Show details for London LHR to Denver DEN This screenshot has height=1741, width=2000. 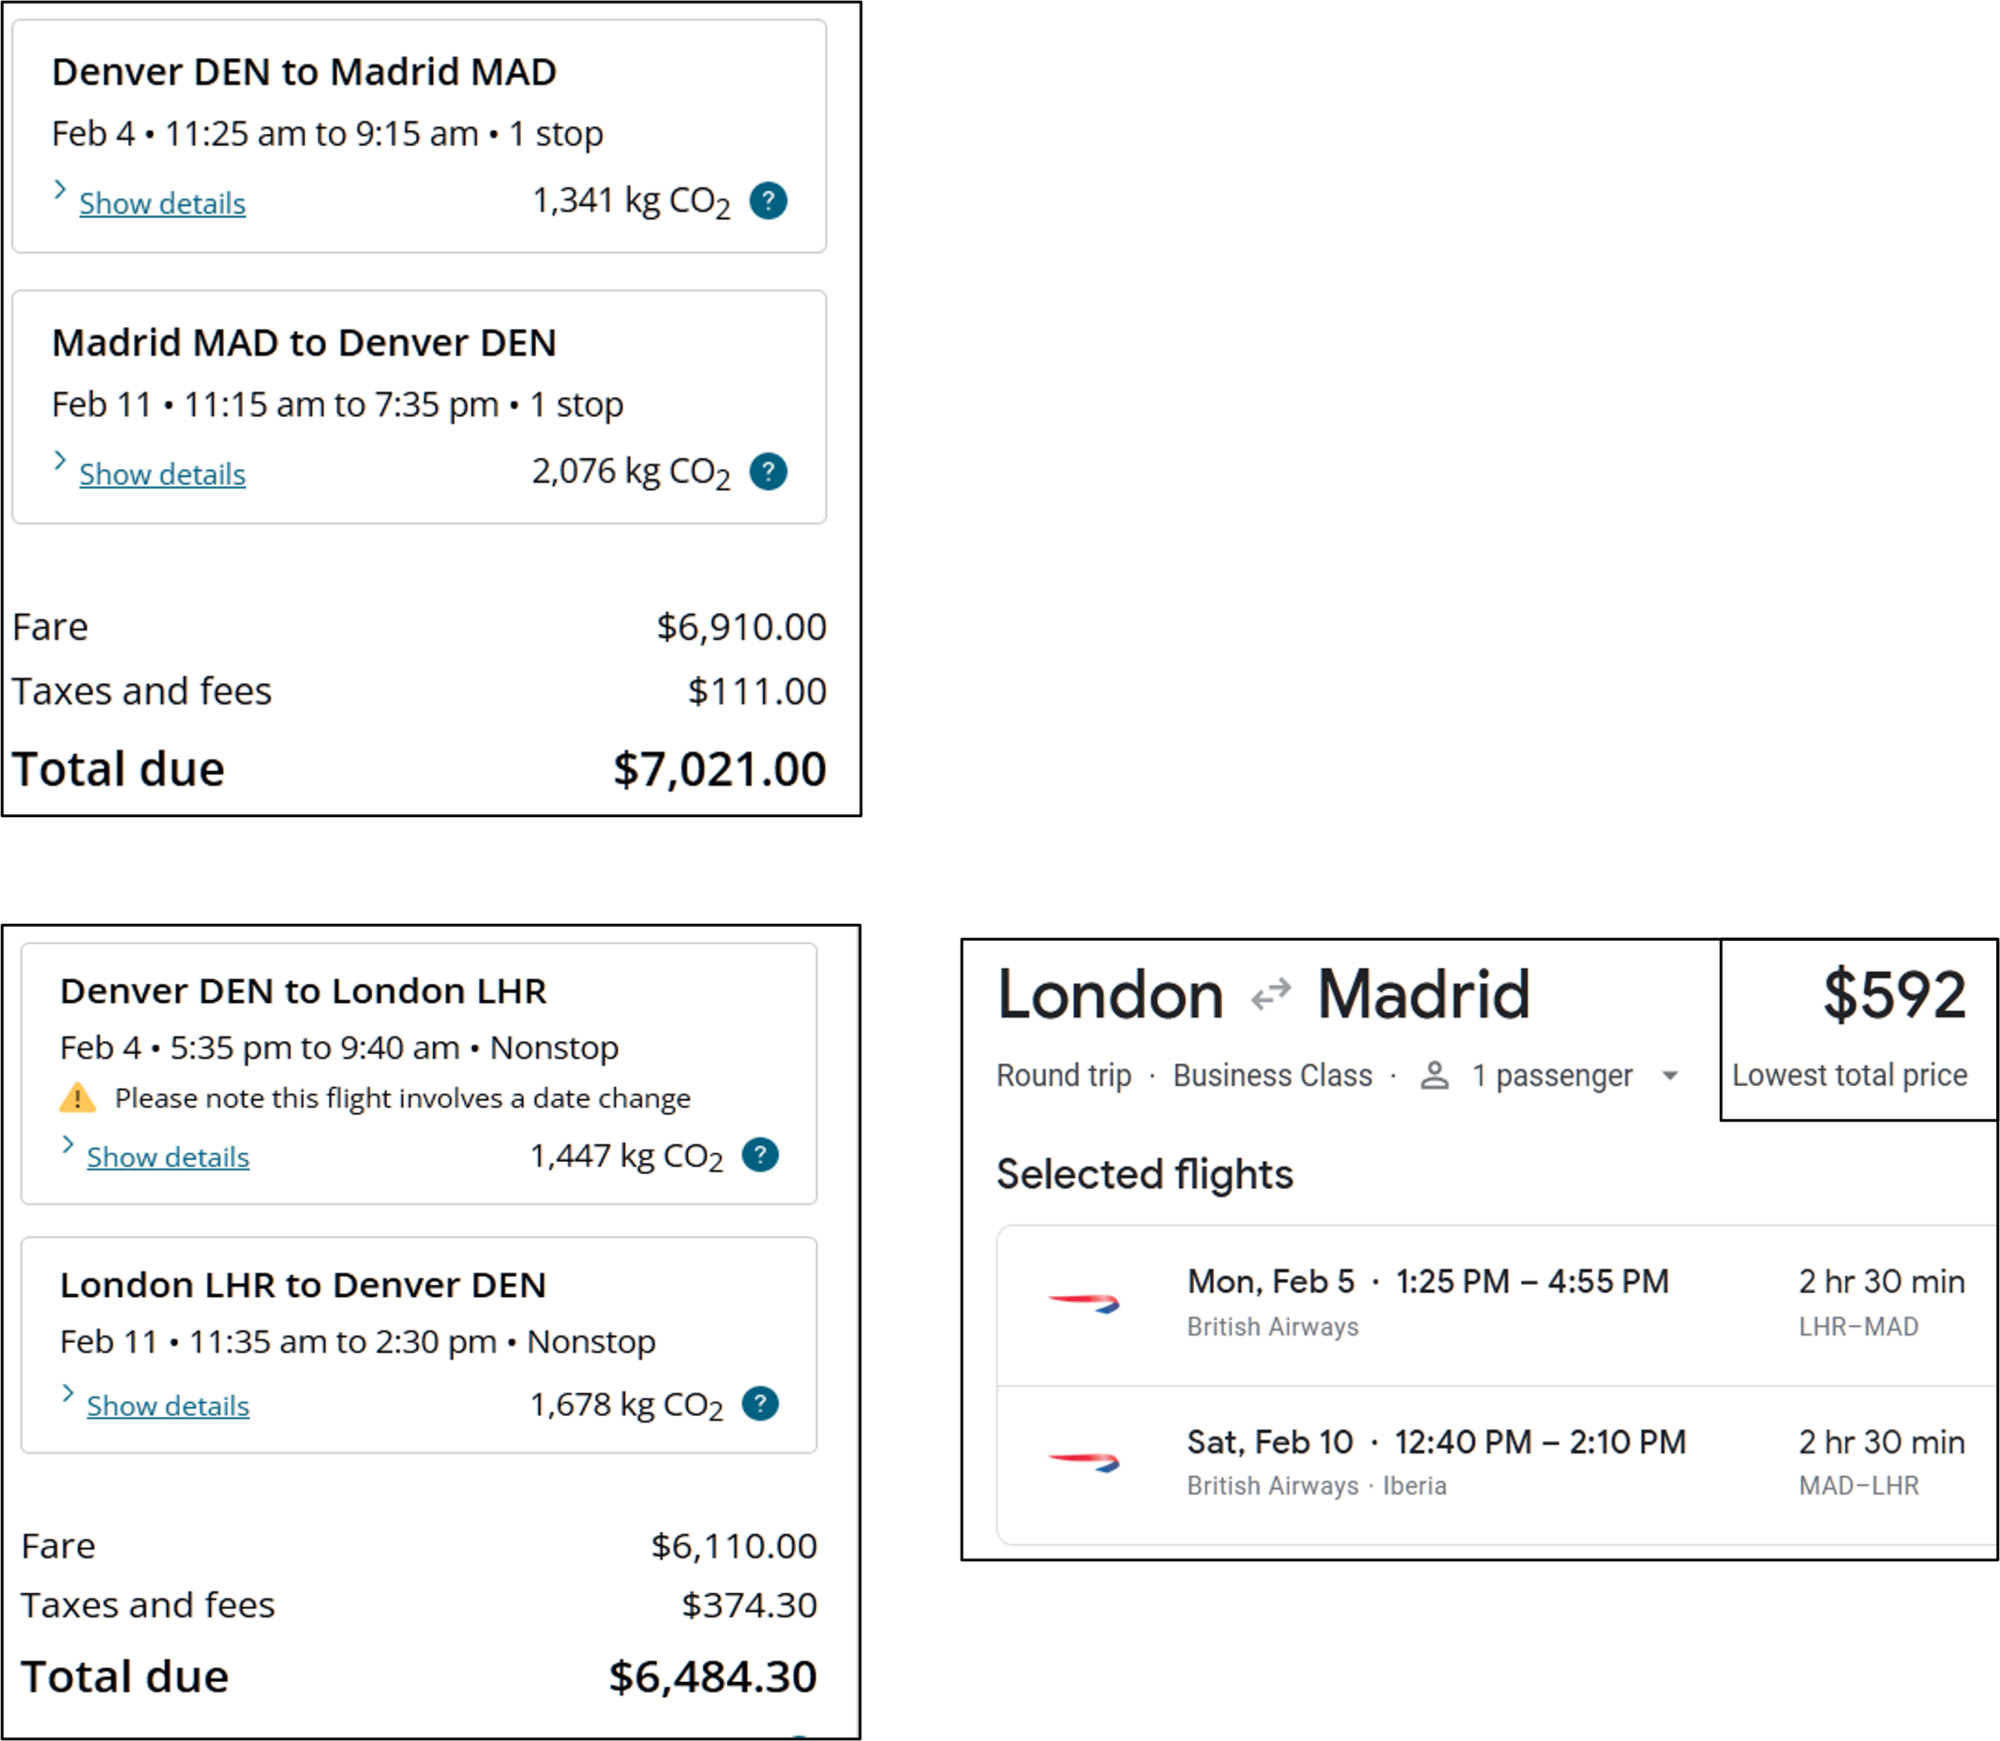pos(168,1406)
